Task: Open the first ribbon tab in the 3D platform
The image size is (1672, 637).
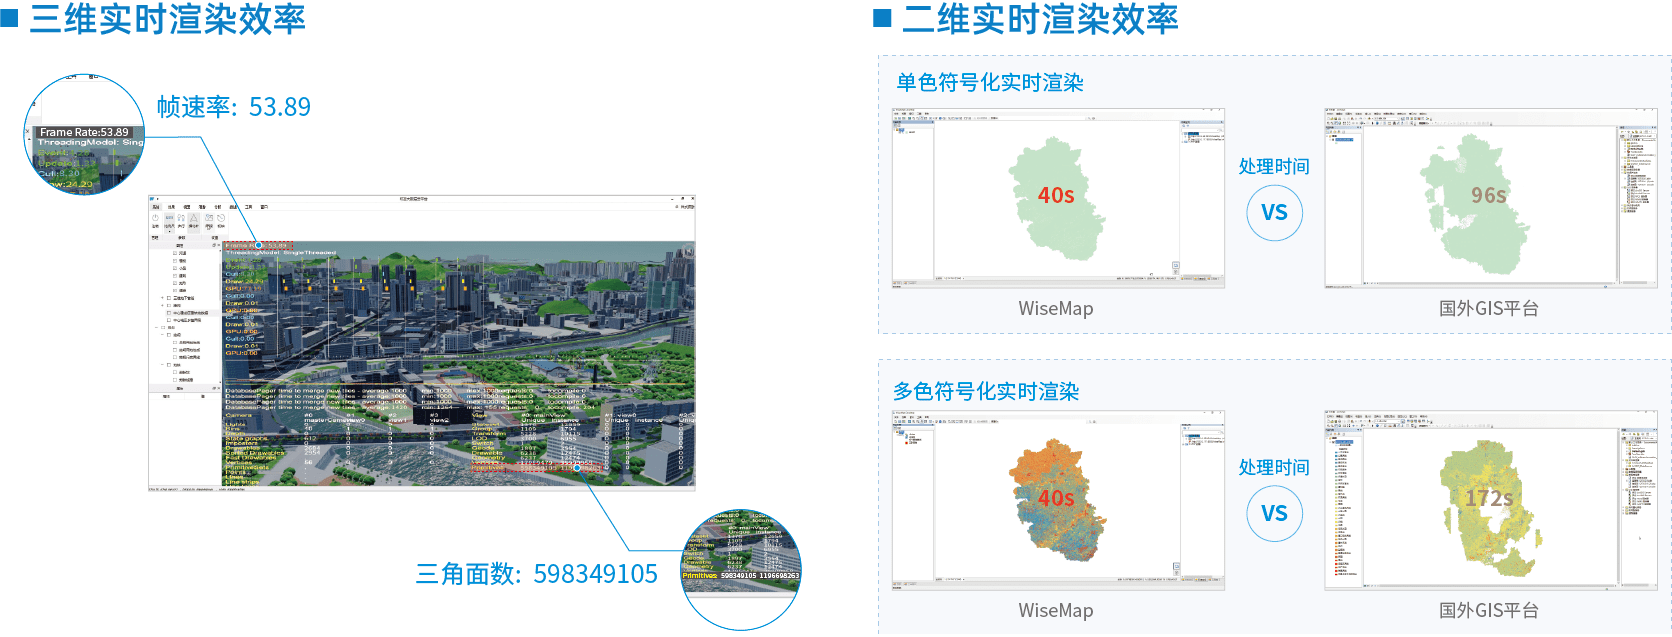Action: [x=156, y=207]
